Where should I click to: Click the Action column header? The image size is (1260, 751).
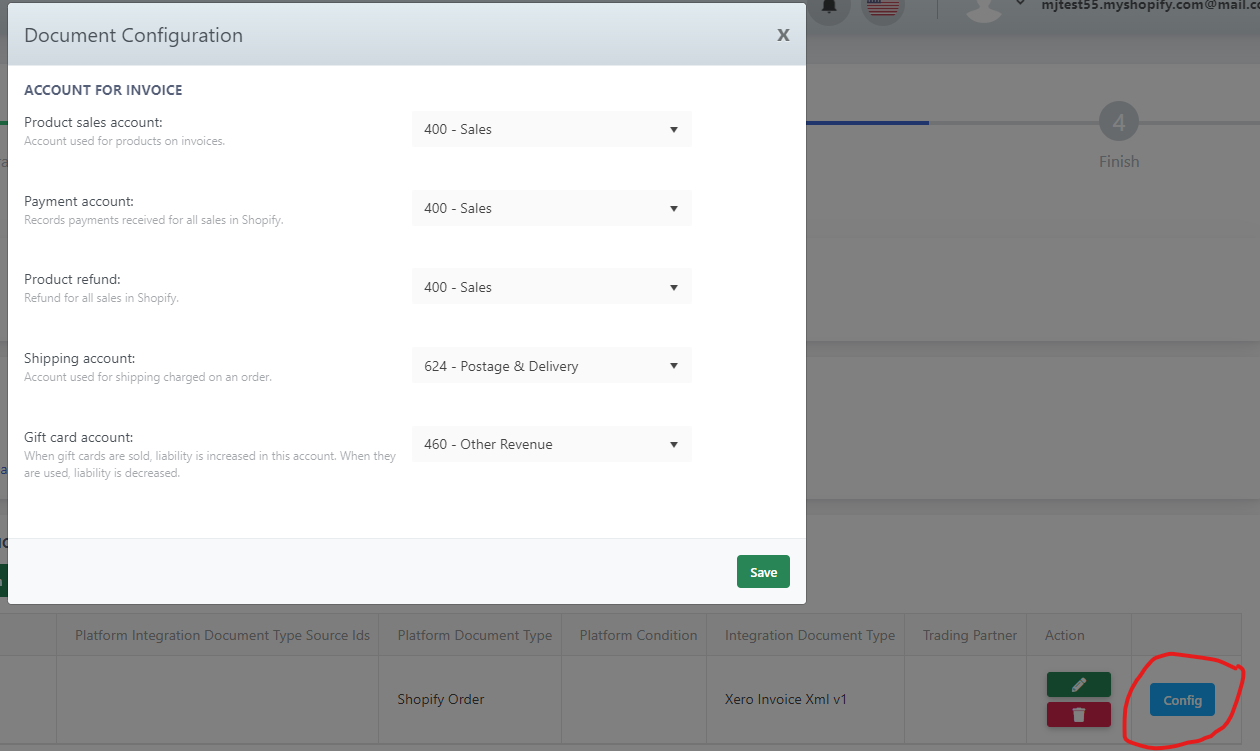[1064, 635]
